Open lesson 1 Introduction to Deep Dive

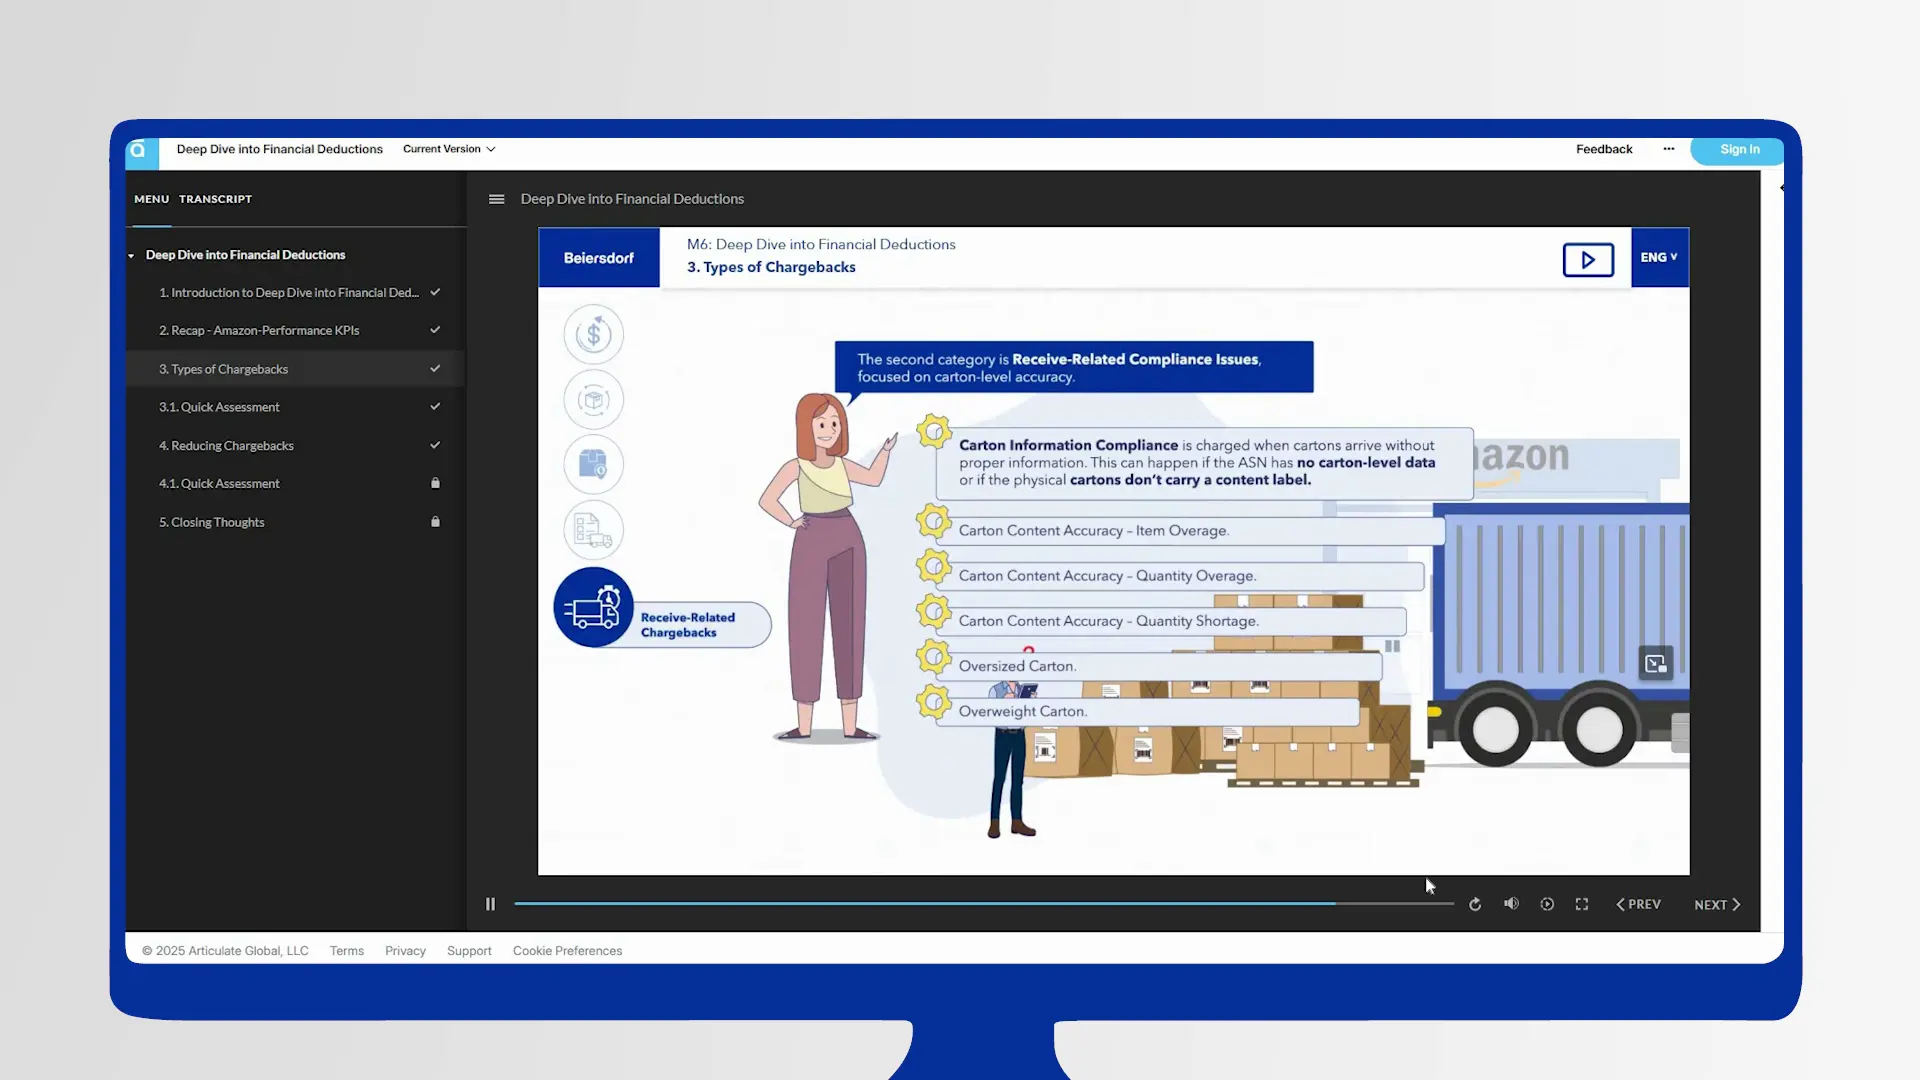pyautogui.click(x=296, y=293)
